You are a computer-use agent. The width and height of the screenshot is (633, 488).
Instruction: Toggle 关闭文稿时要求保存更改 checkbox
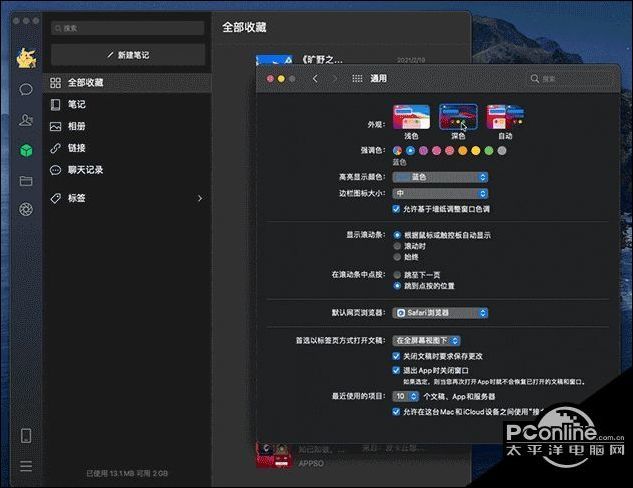[x=396, y=356]
